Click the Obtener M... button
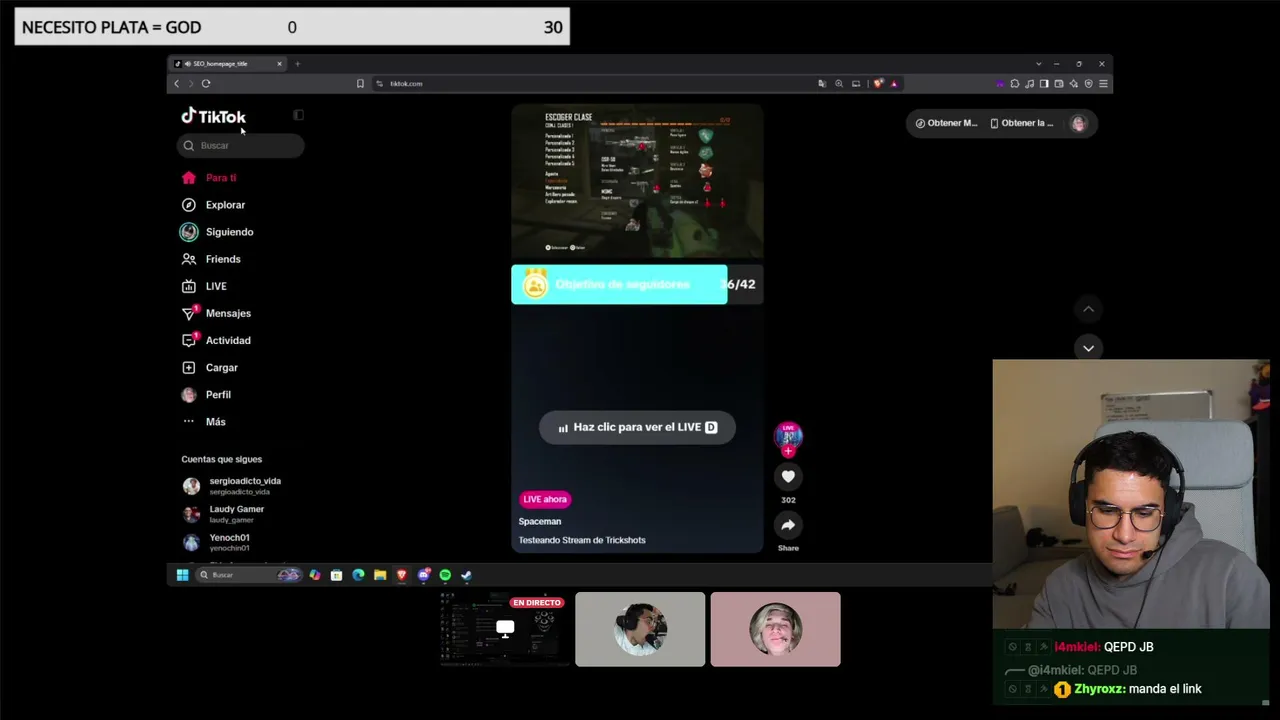Image resolution: width=1280 pixels, height=720 pixels. click(x=946, y=123)
